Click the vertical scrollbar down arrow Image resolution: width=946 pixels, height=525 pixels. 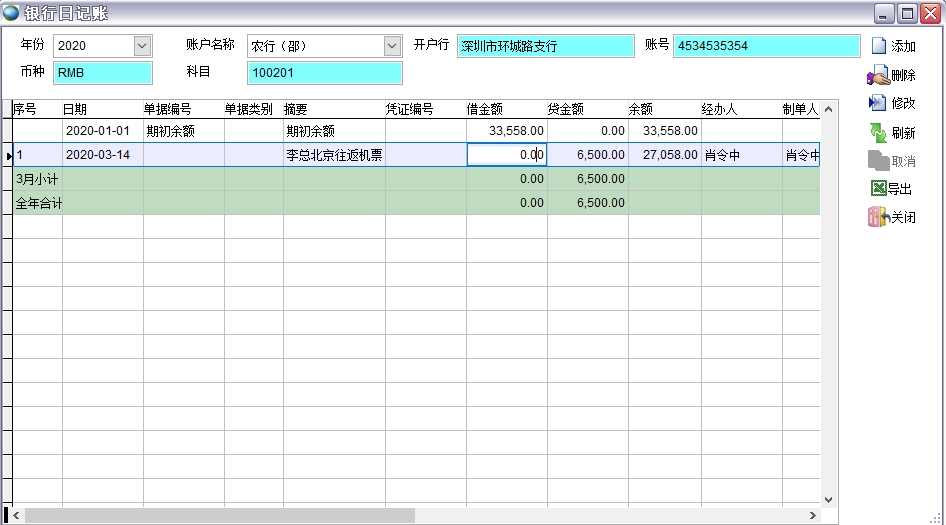point(828,499)
